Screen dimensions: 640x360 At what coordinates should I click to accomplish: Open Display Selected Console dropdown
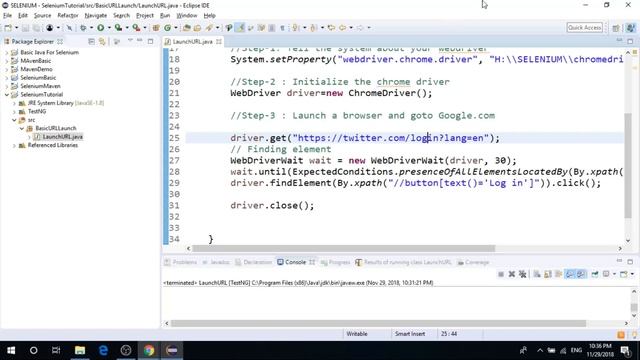pyautogui.click(x=614, y=274)
